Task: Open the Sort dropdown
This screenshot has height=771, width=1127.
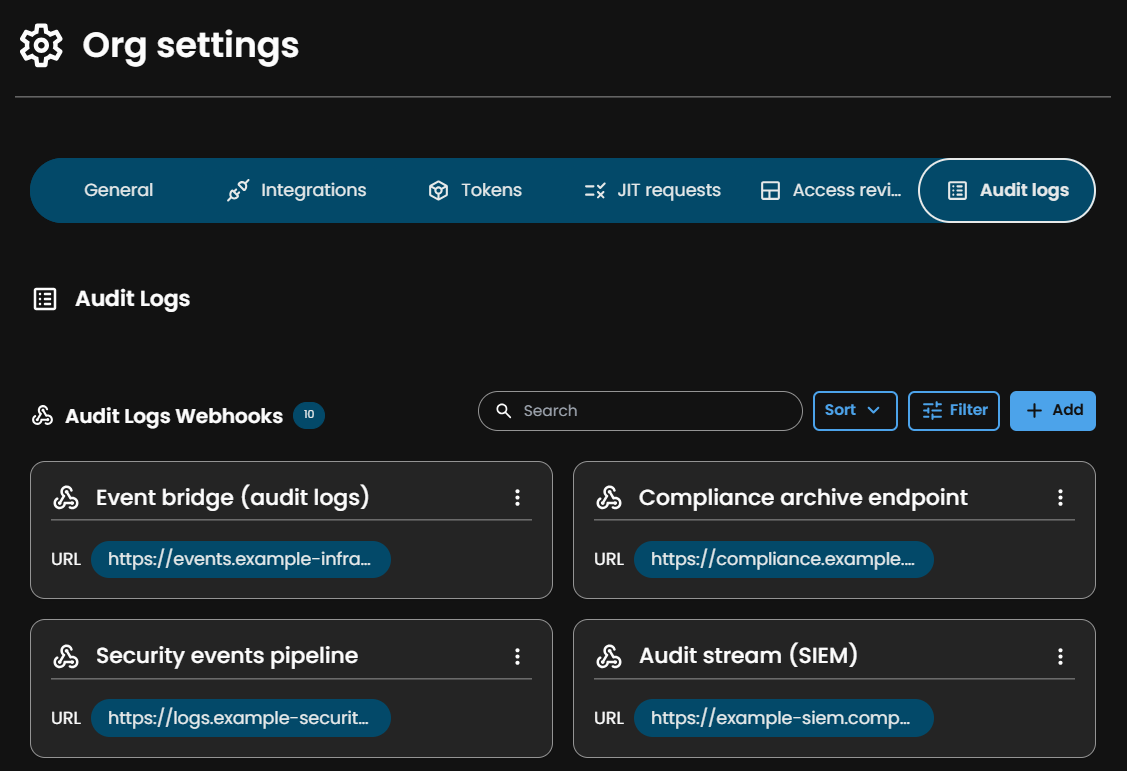Action: (x=855, y=411)
